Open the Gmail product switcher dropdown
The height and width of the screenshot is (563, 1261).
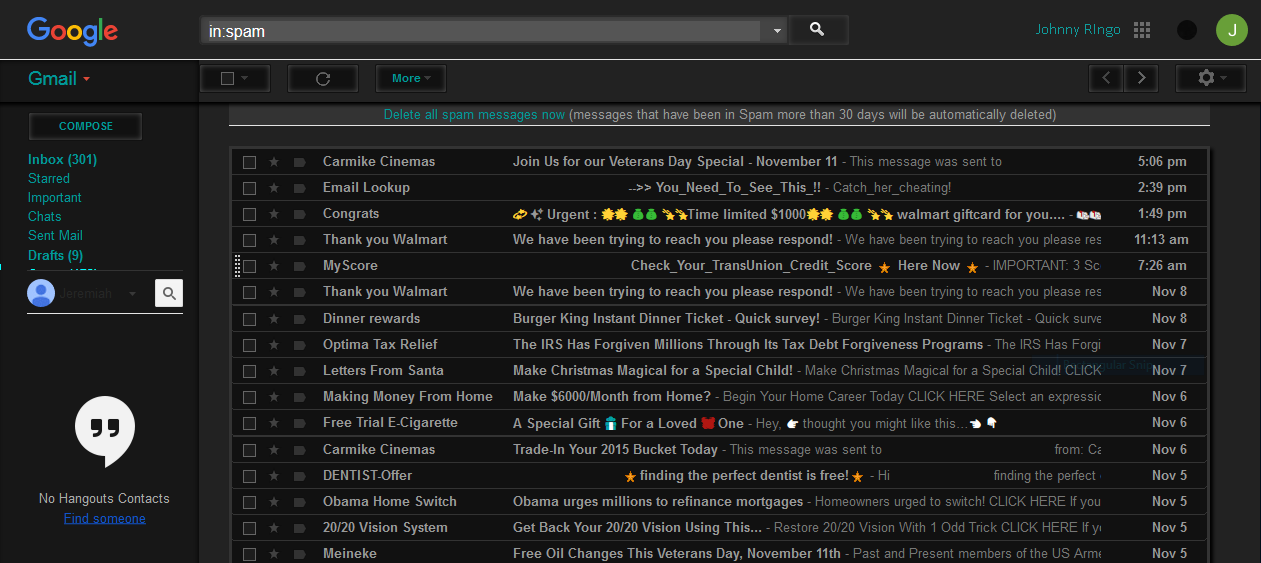(x=60, y=79)
